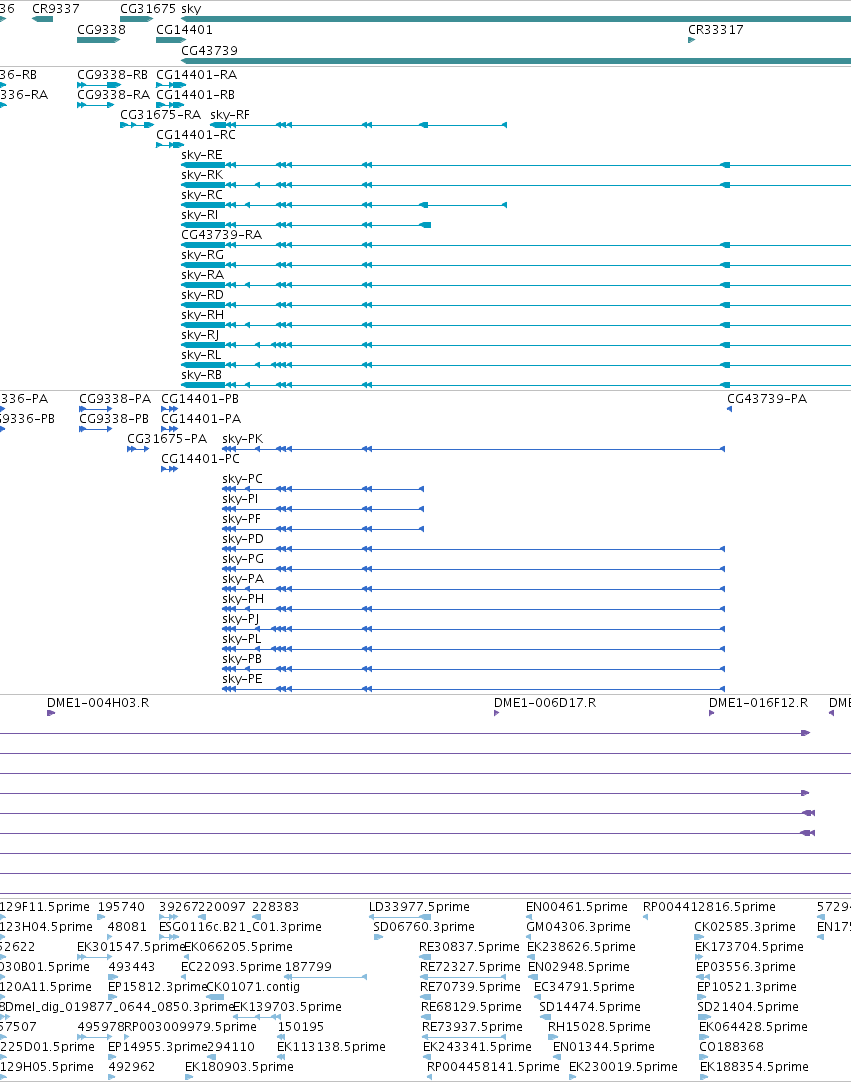Viewport: 851px width, 1082px height.
Task: Click the sky-PJ protein label
Action: (x=240, y=618)
